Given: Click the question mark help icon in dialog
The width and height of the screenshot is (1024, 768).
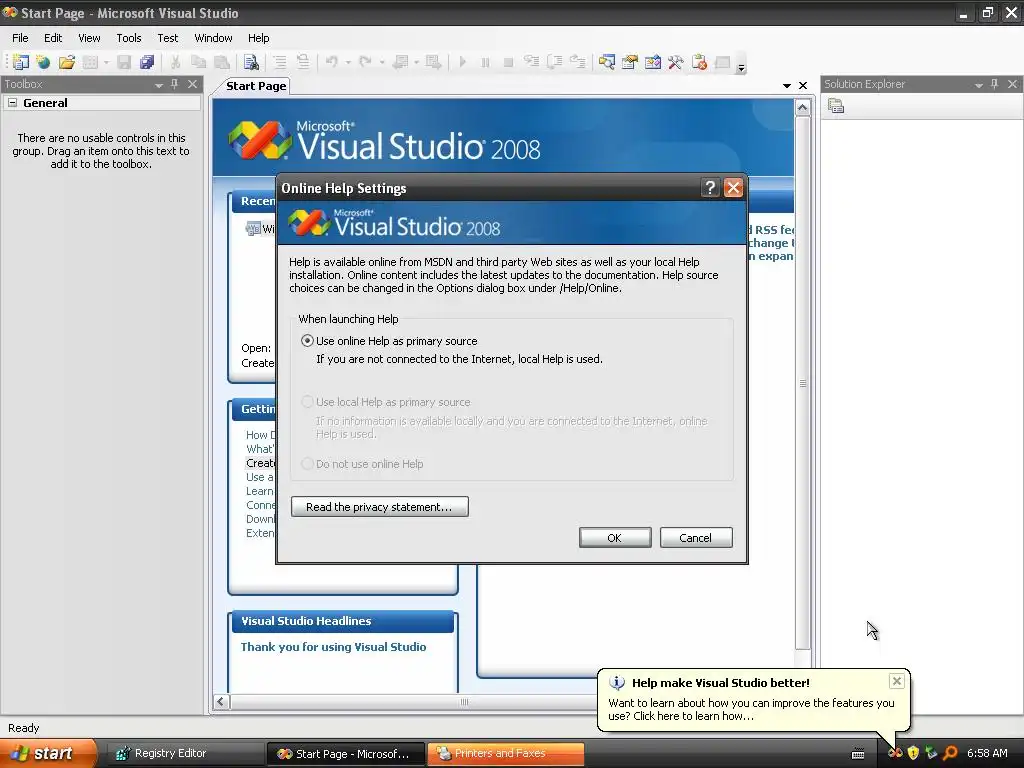Looking at the screenshot, I should 710,188.
